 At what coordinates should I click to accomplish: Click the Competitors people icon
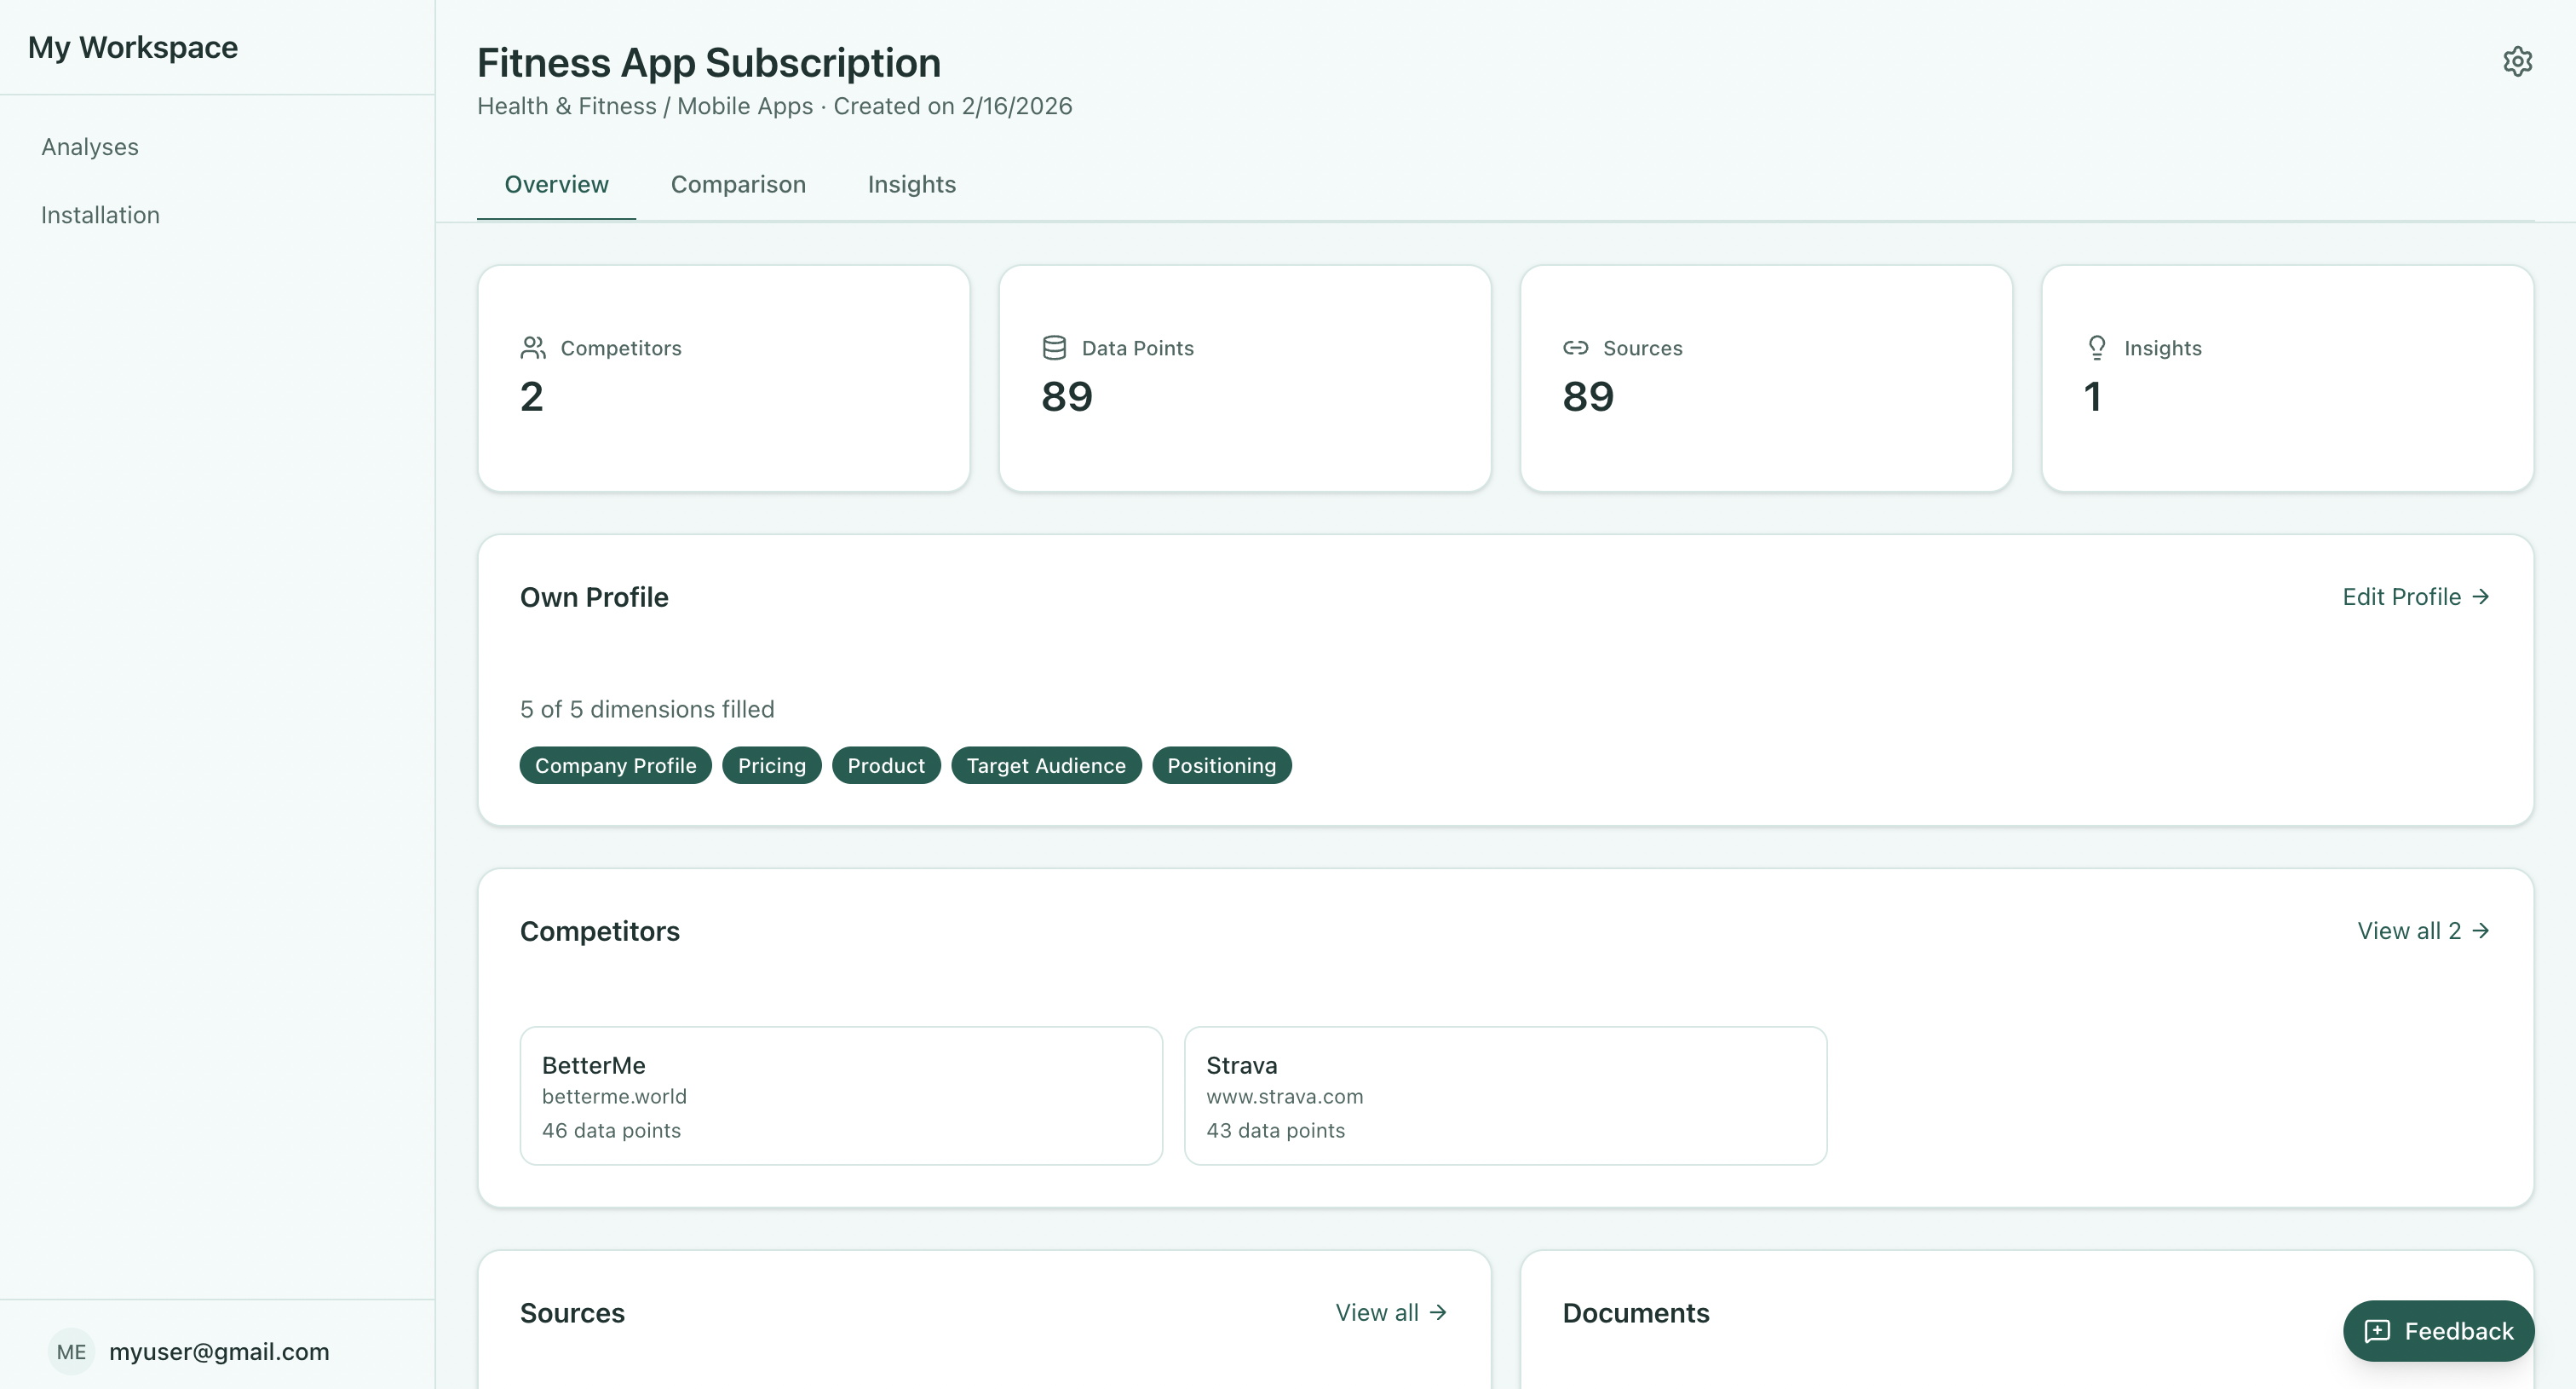click(533, 348)
